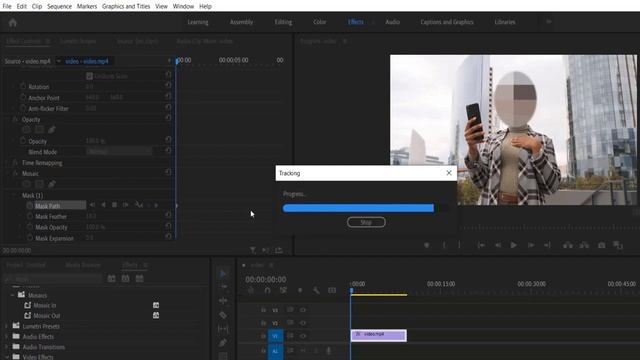Expand the Audio Transitions folder

[x=6, y=347]
